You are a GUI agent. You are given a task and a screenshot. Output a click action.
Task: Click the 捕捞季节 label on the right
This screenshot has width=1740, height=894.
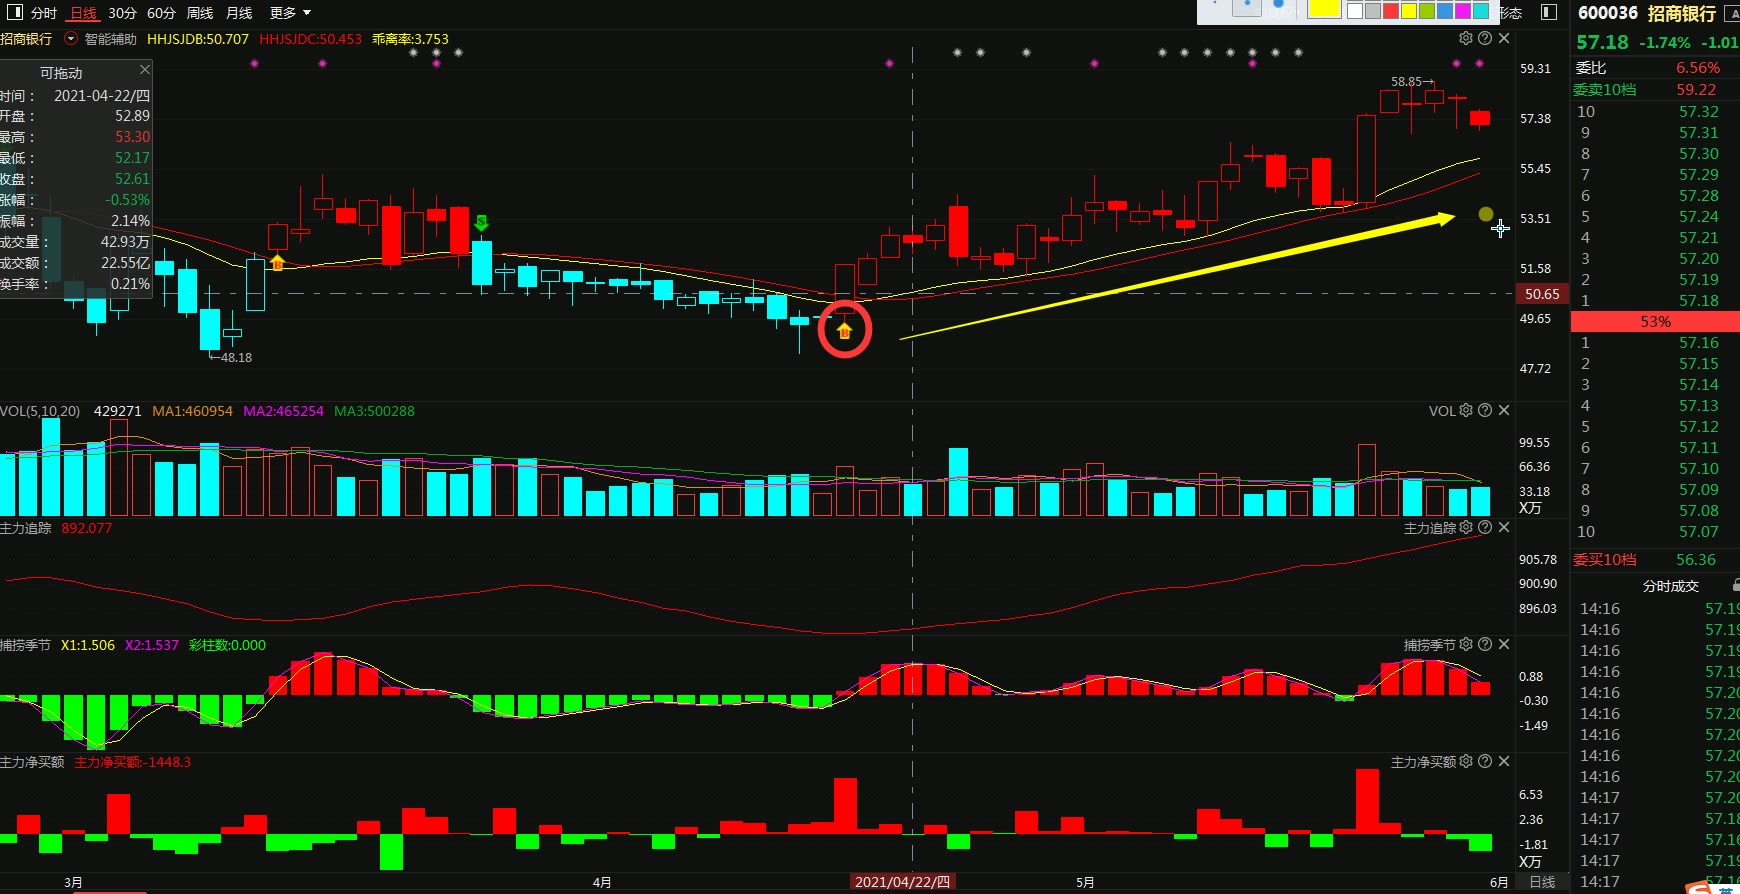1430,645
